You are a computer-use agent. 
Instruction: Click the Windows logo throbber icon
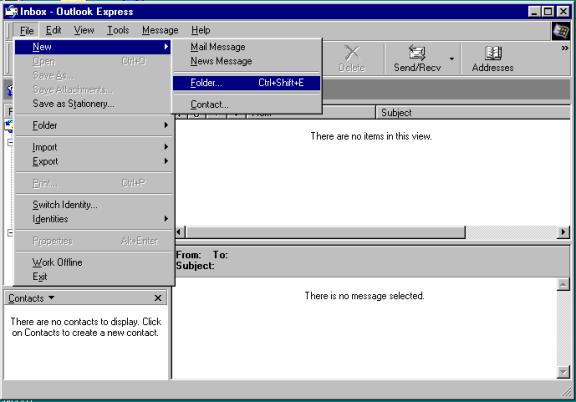pos(561,31)
